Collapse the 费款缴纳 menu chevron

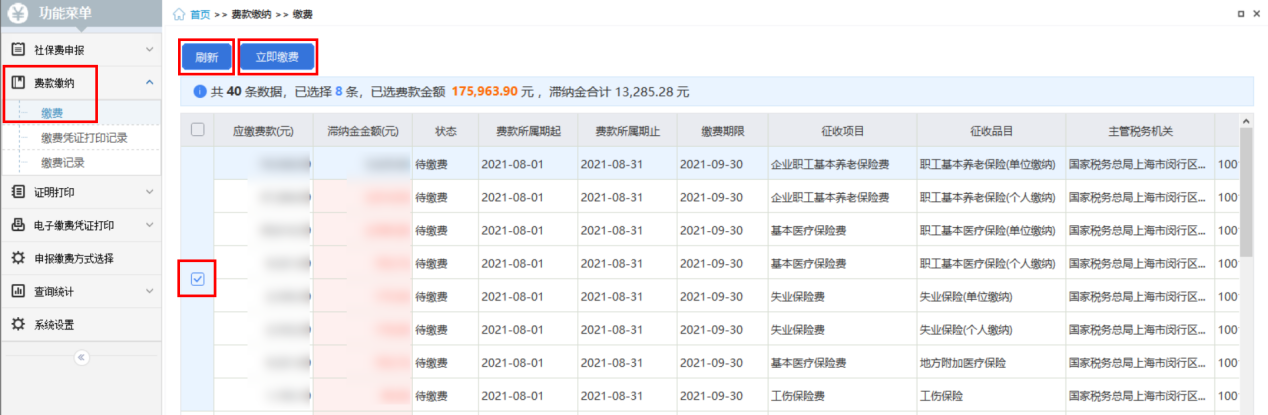(149, 82)
